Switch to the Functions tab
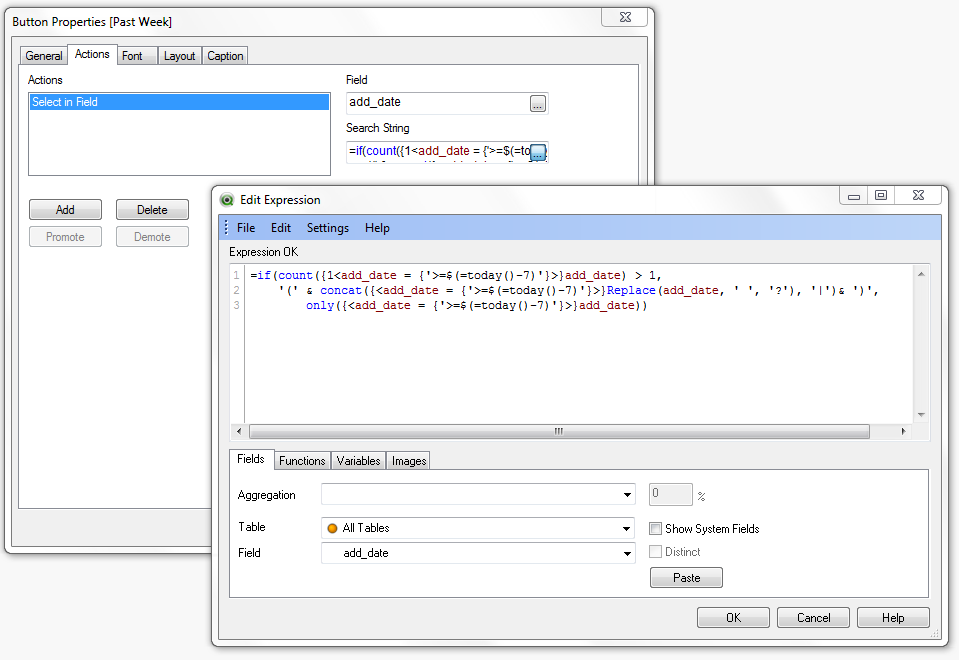The image size is (959, 660). point(302,460)
